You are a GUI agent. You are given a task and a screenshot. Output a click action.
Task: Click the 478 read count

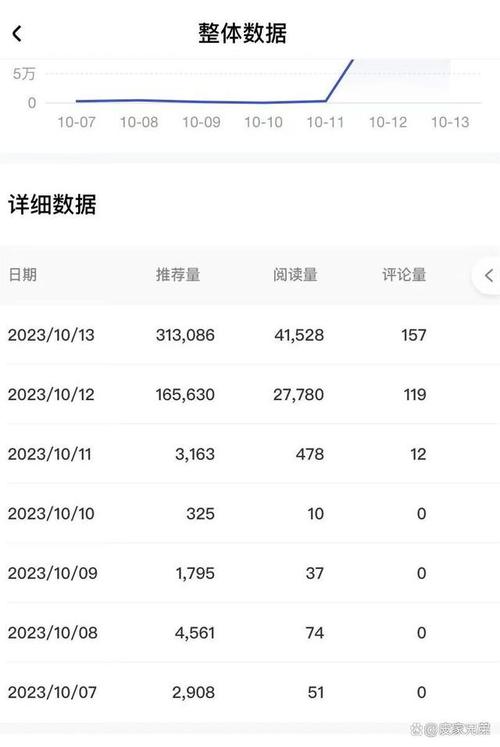310,454
